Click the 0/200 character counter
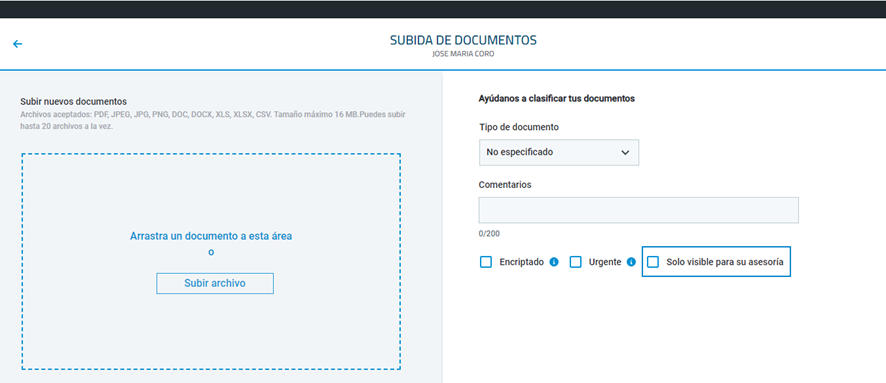Image resolution: width=886 pixels, height=383 pixels. [489, 233]
